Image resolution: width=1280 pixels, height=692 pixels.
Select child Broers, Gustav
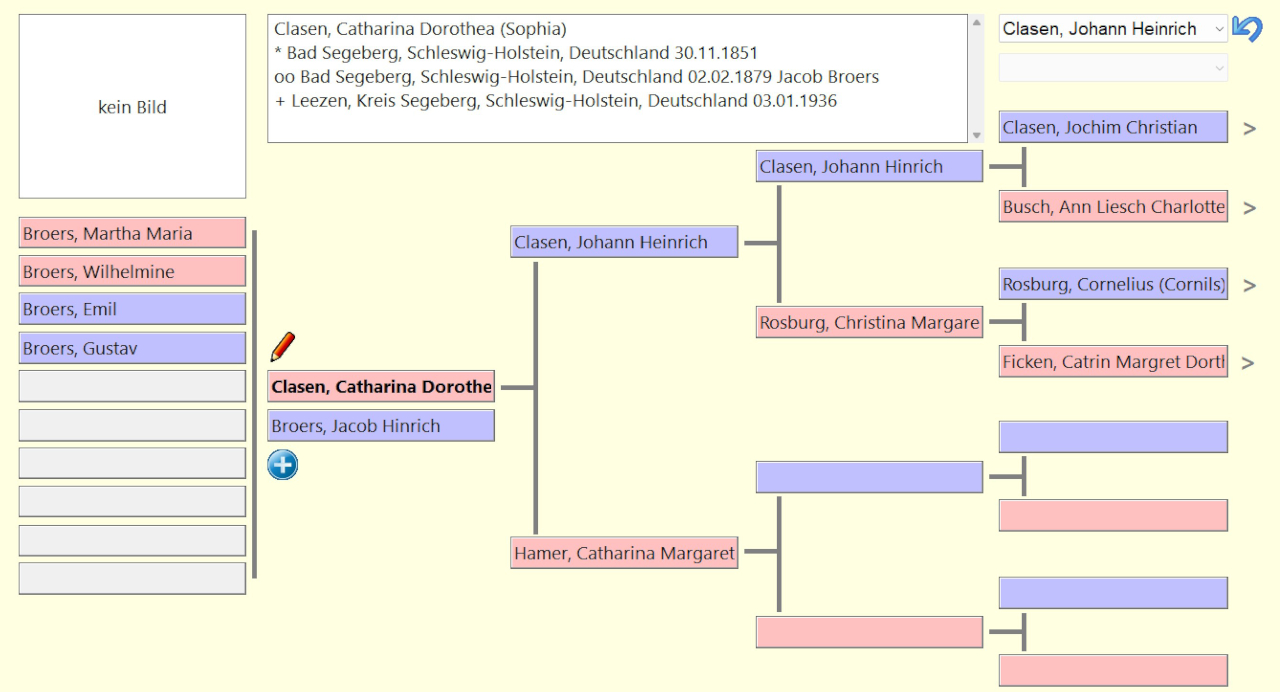point(132,349)
